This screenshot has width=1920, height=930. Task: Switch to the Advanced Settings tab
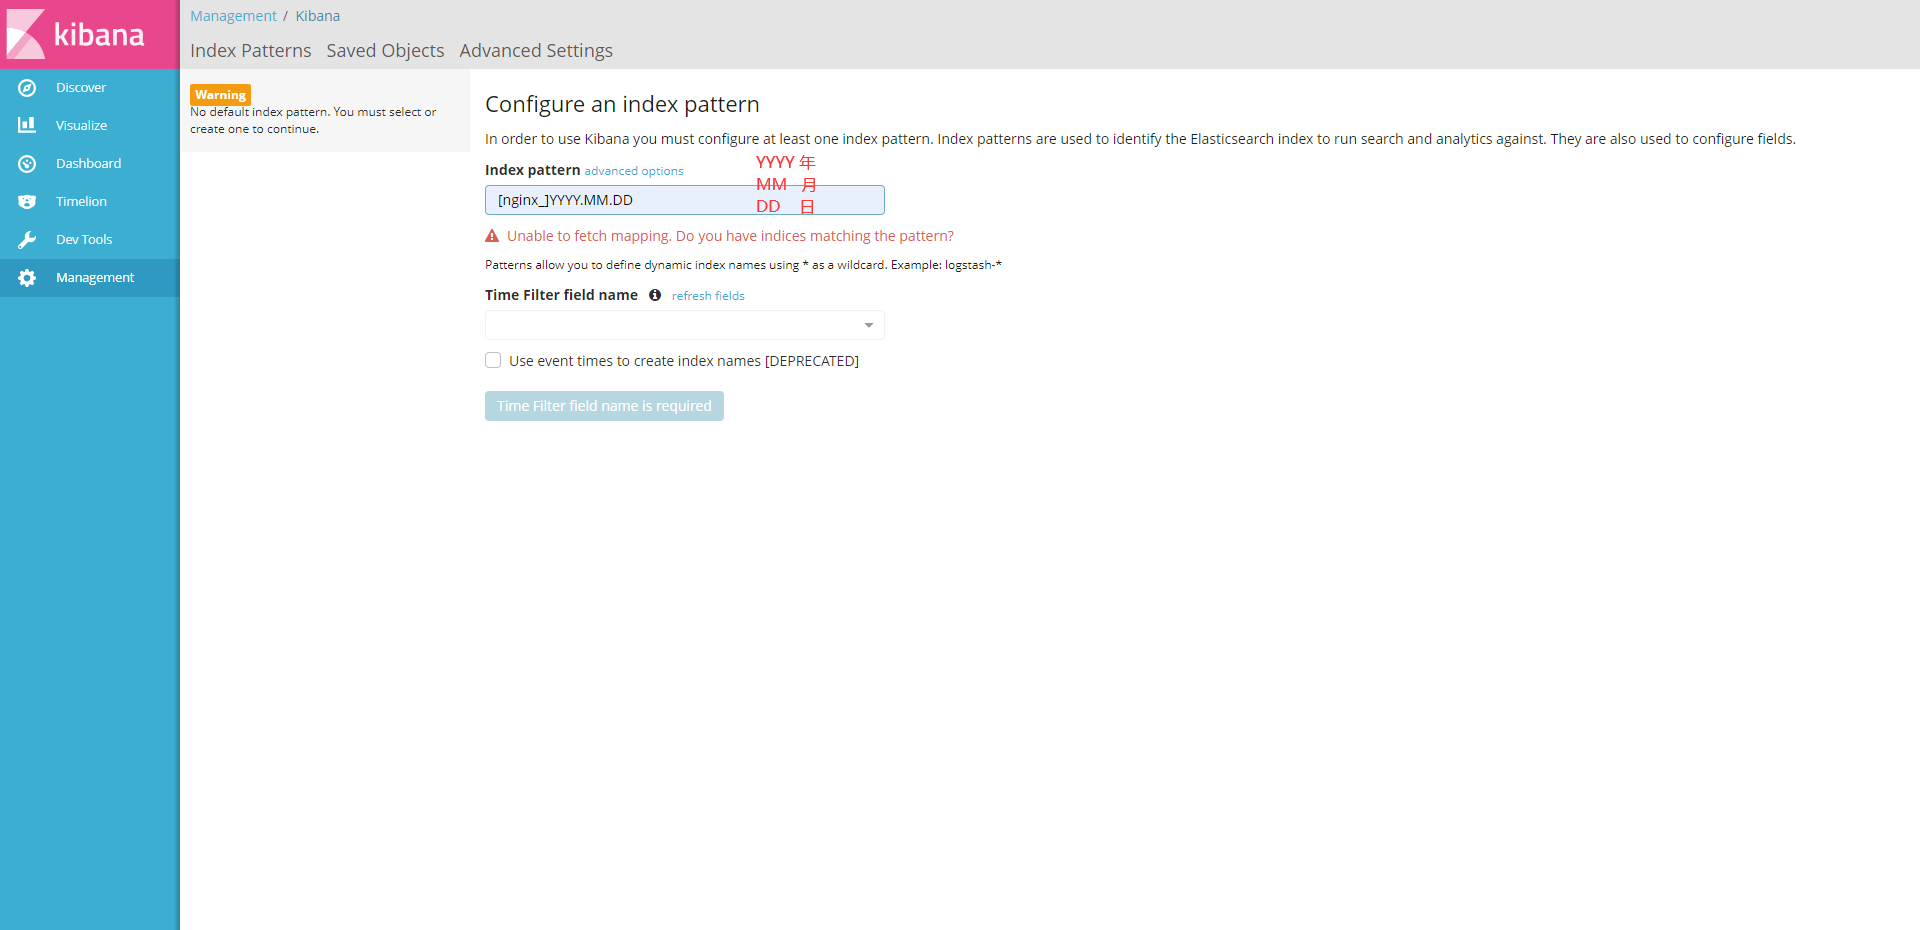[x=536, y=50]
